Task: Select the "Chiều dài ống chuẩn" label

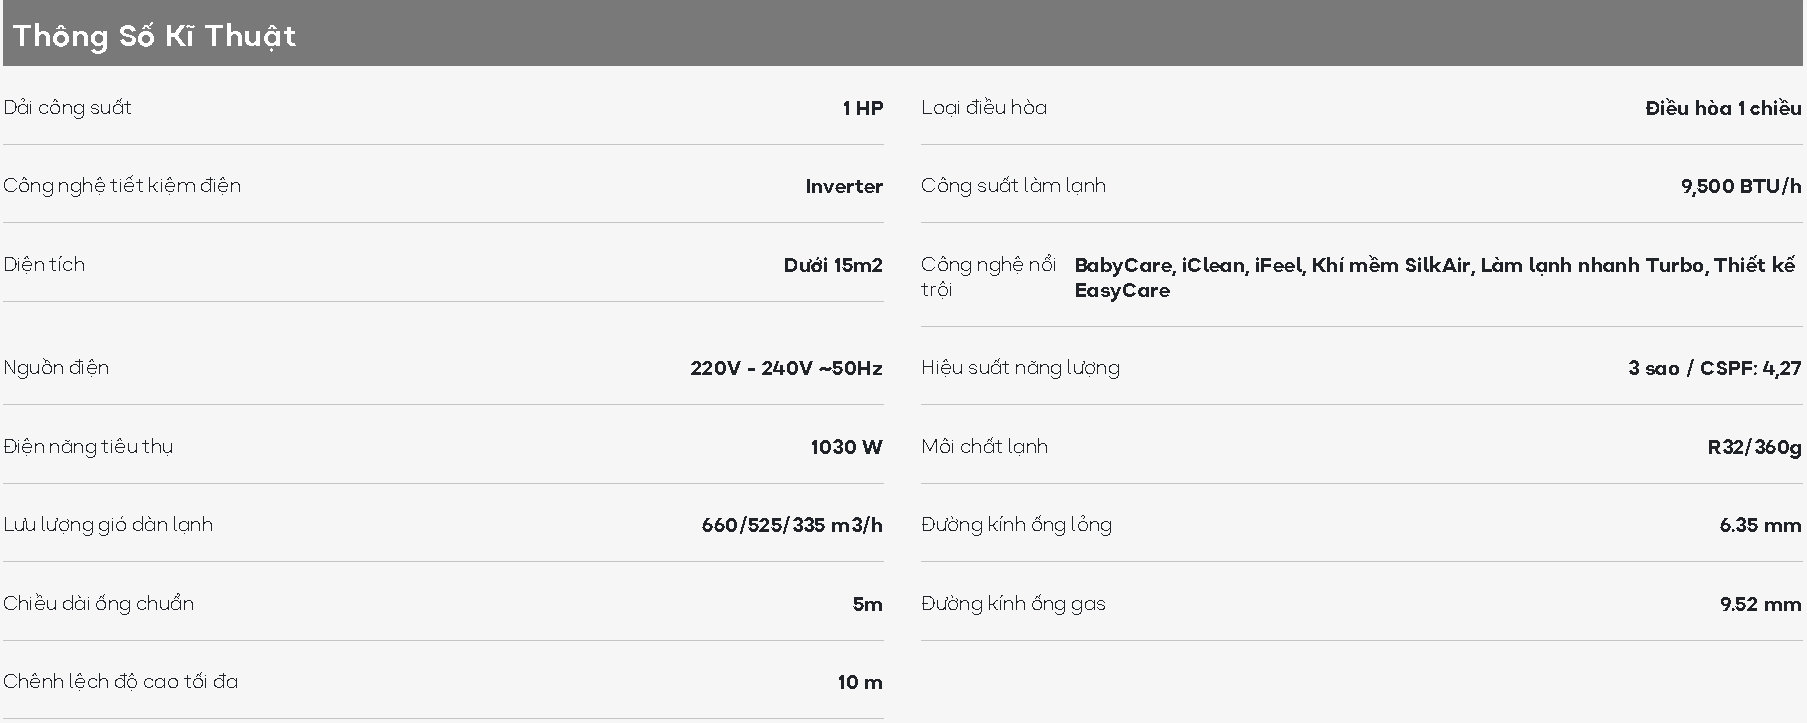Action: [x=98, y=604]
